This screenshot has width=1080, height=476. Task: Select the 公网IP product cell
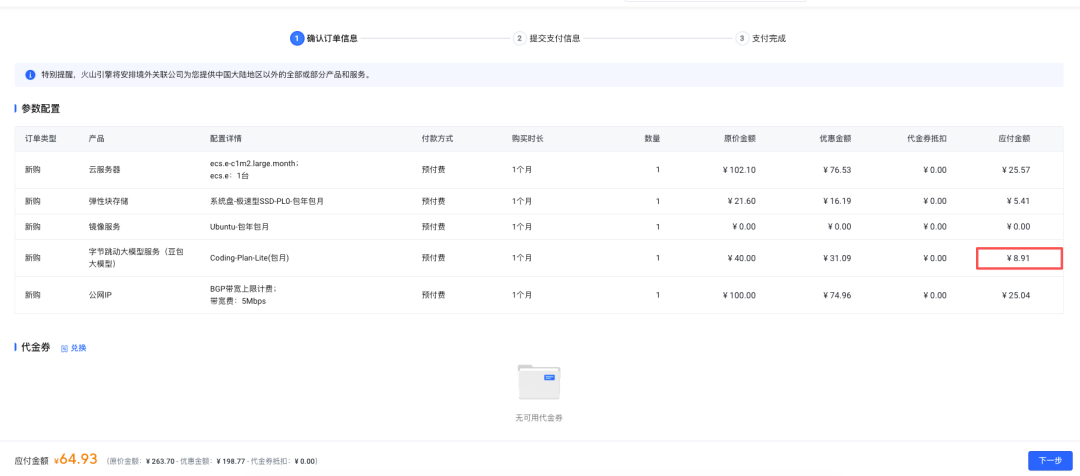[x=101, y=295]
